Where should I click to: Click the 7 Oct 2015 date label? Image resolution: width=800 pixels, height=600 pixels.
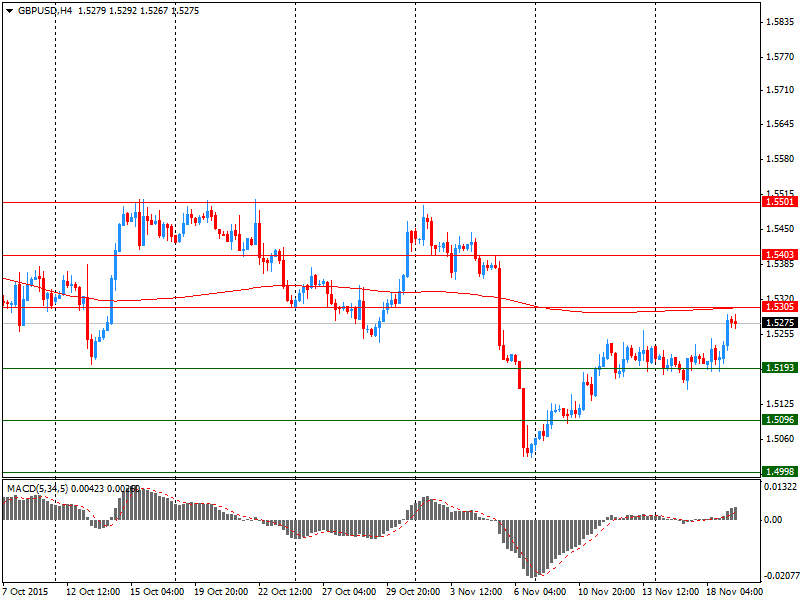(26, 592)
